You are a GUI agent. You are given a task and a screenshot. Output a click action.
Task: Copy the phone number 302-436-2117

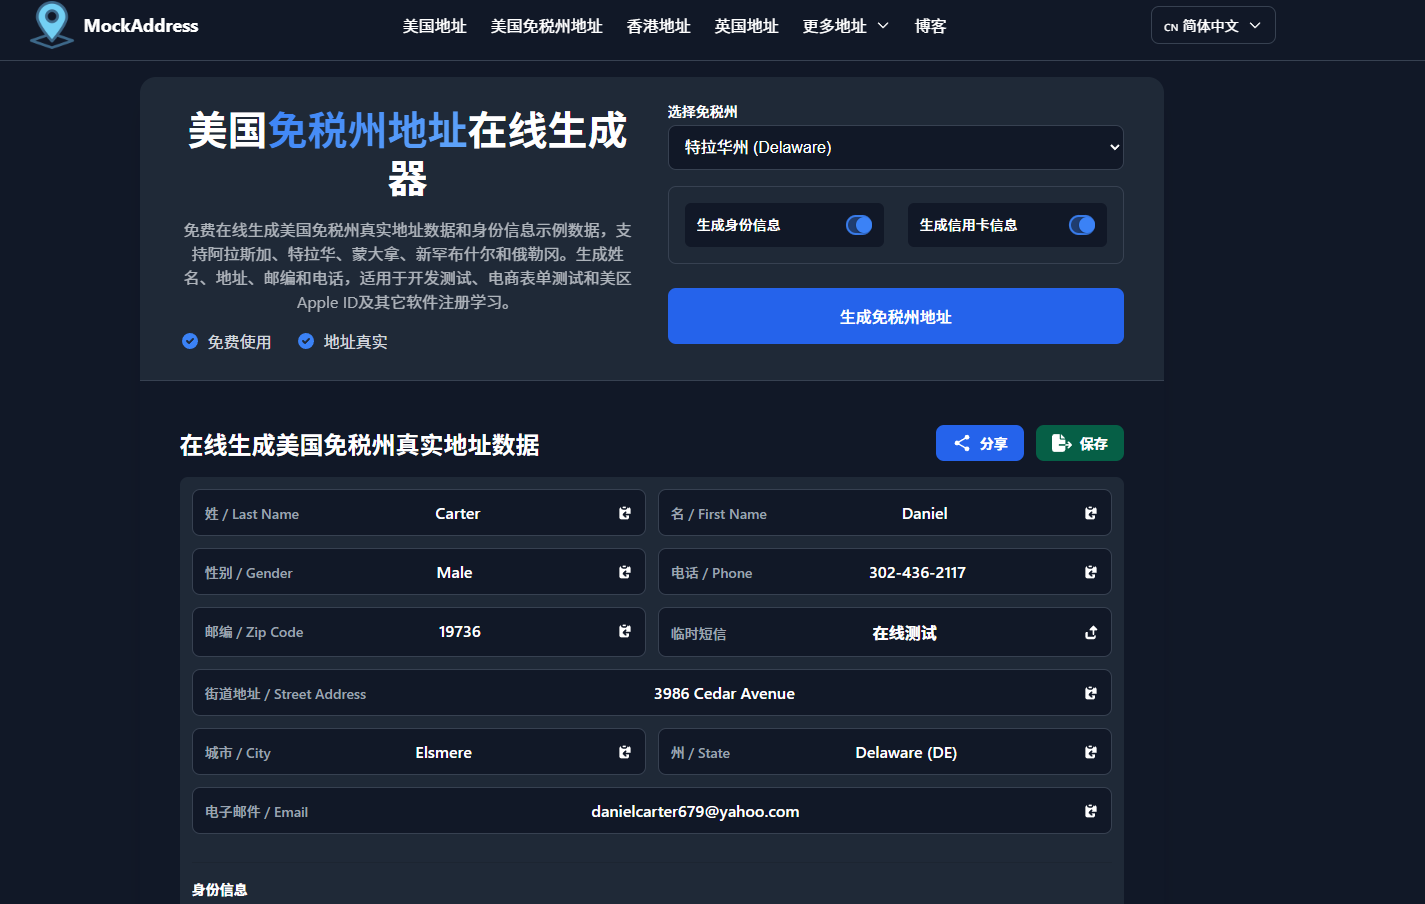tap(1090, 572)
